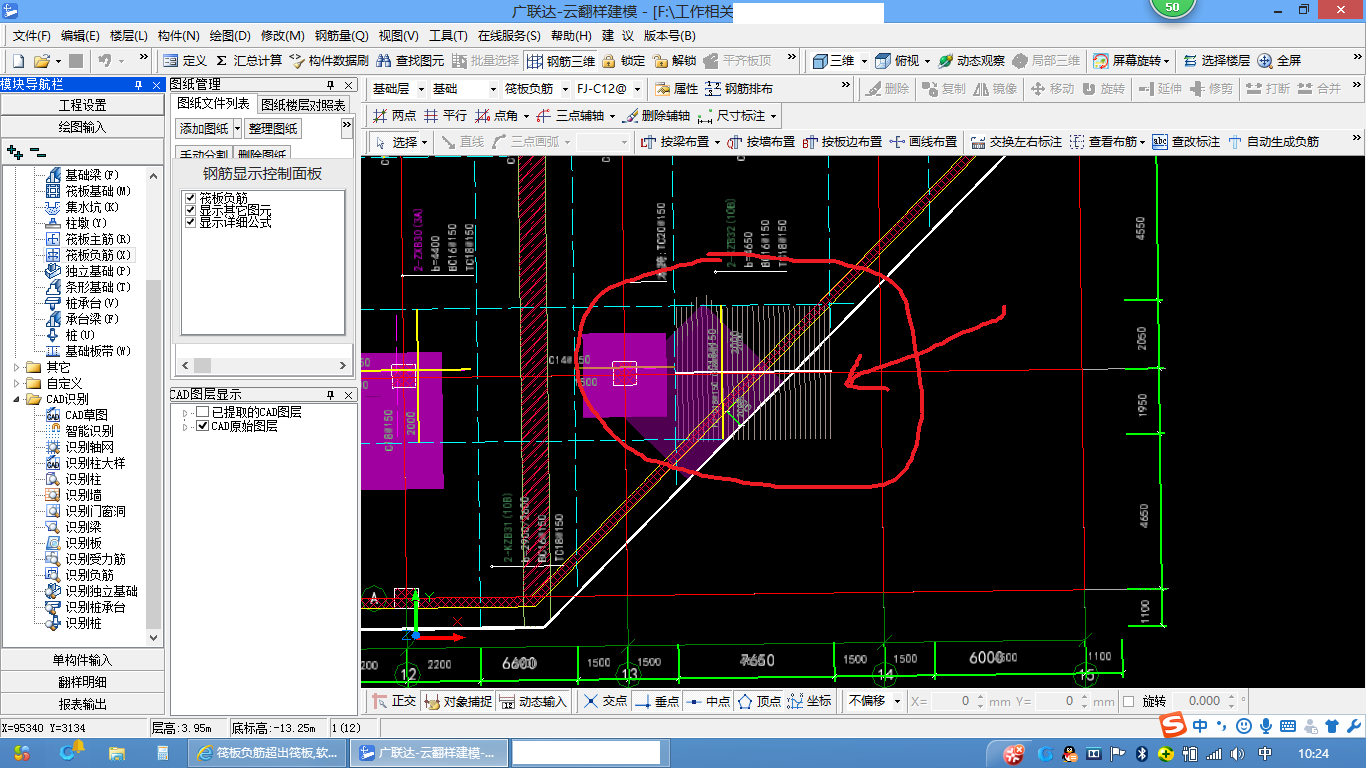This screenshot has width=1366, height=768.
Task: Click 查找图元 find element tool
Action: tap(410, 61)
